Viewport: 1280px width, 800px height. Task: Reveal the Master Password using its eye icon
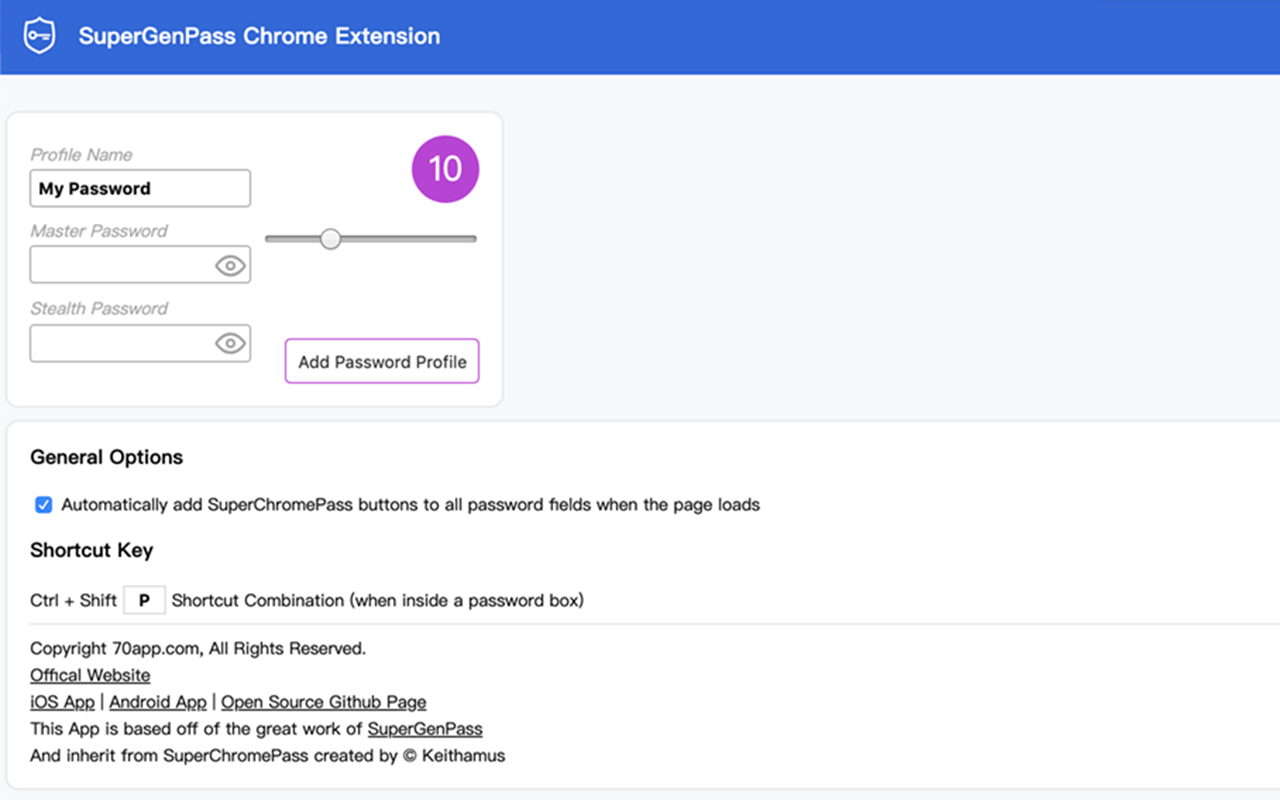229,265
